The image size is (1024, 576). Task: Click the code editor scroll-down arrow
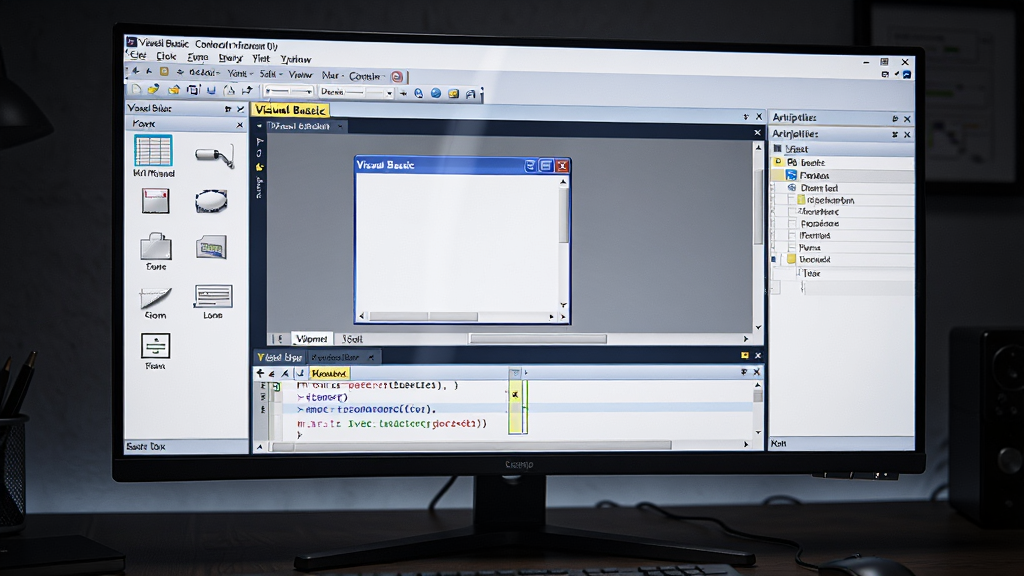[x=758, y=432]
